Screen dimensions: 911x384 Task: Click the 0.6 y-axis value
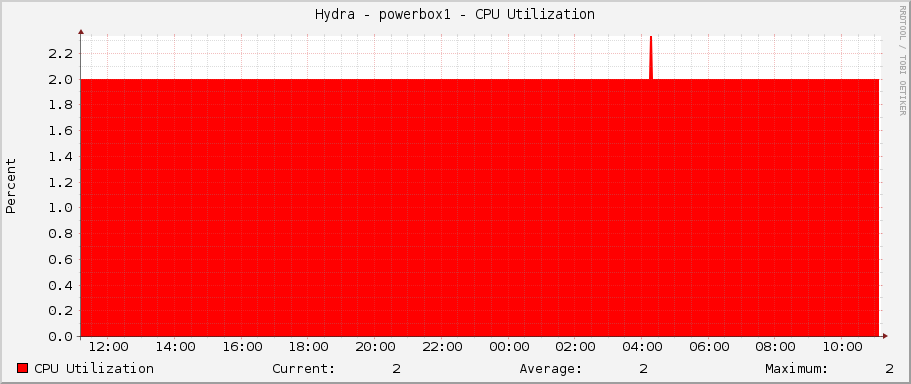pyautogui.click(x=60, y=259)
